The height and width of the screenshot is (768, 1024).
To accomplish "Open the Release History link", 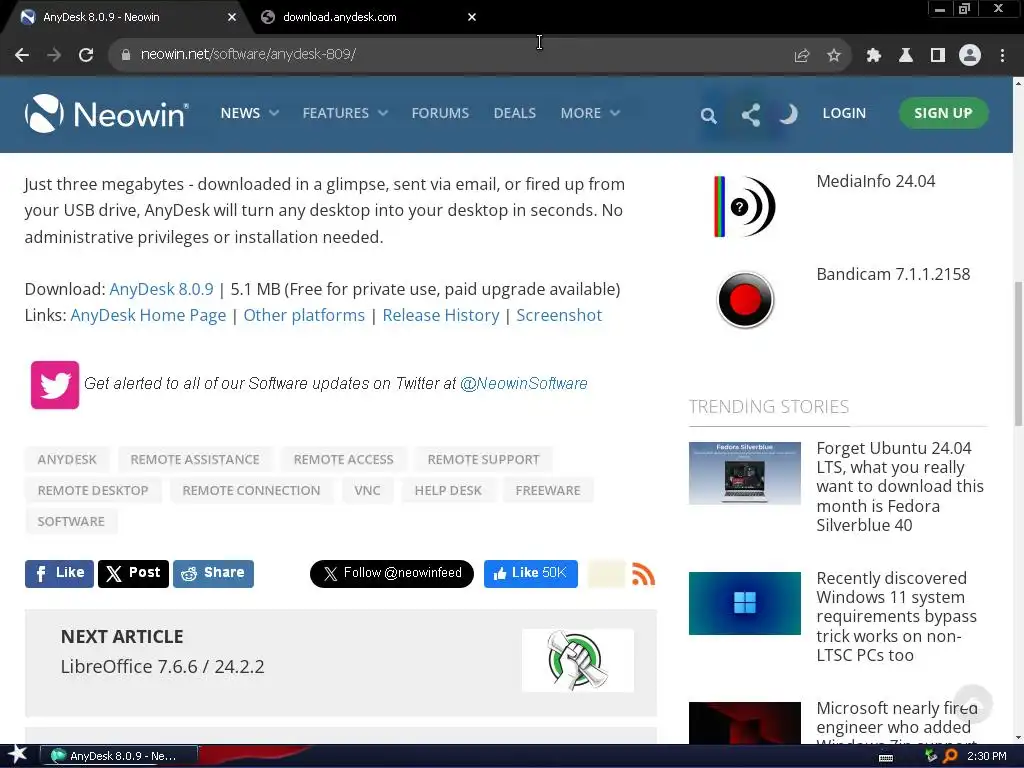I will [441, 315].
